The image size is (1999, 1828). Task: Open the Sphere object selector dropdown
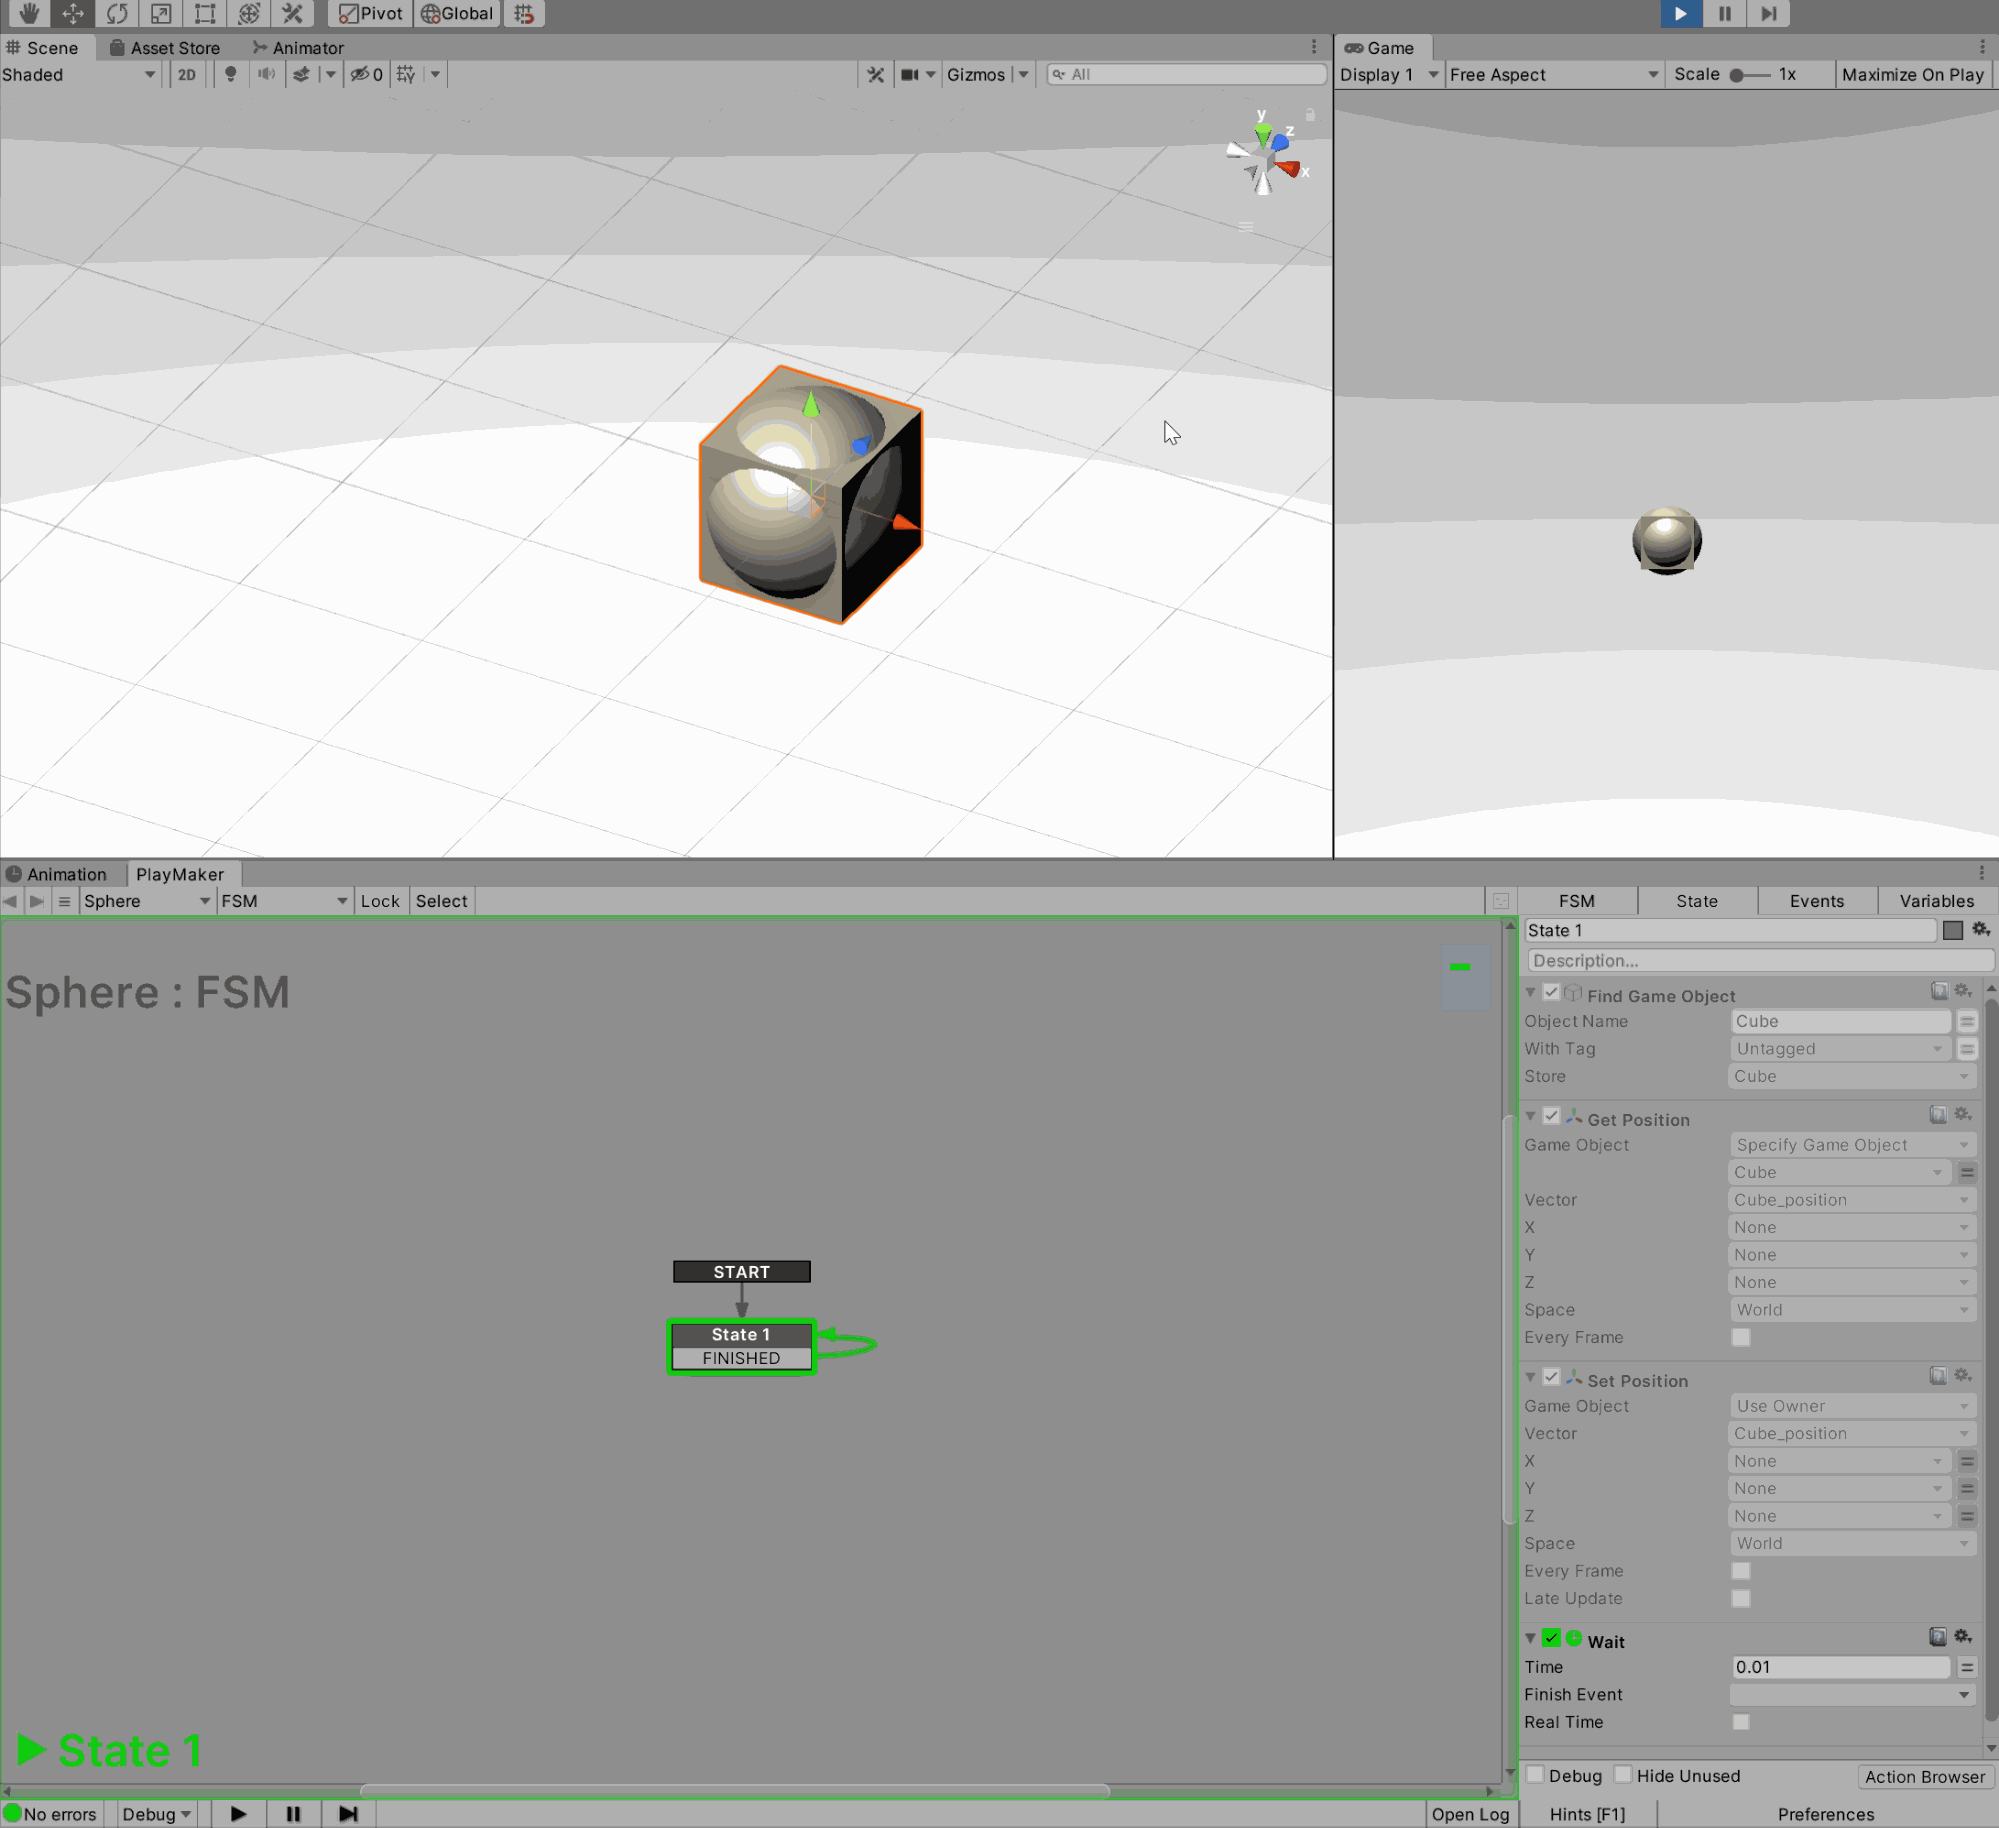146,900
